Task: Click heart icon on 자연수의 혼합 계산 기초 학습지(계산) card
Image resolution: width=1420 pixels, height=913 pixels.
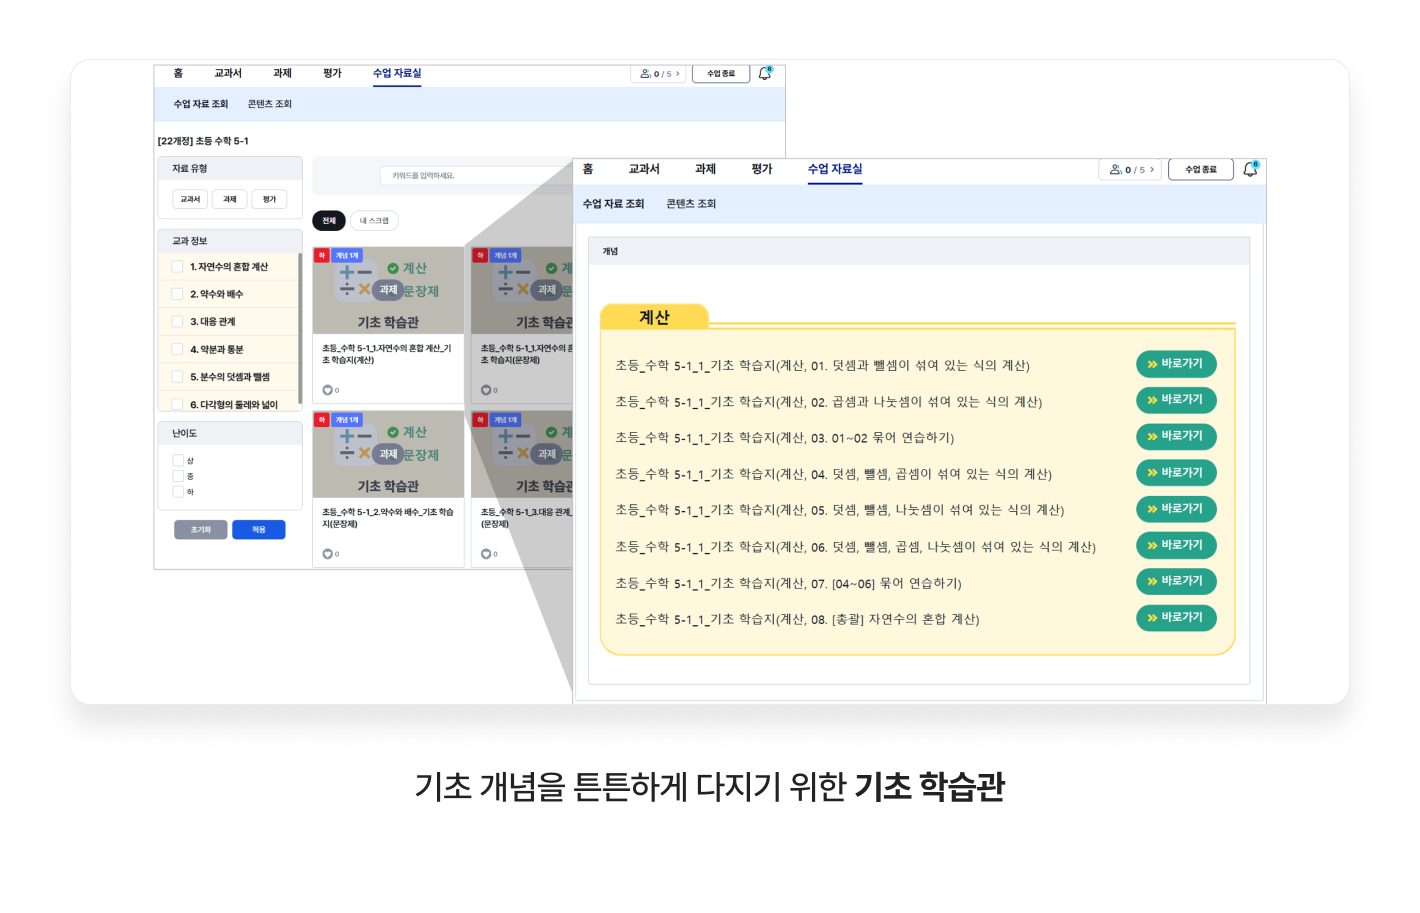Action: 328,390
